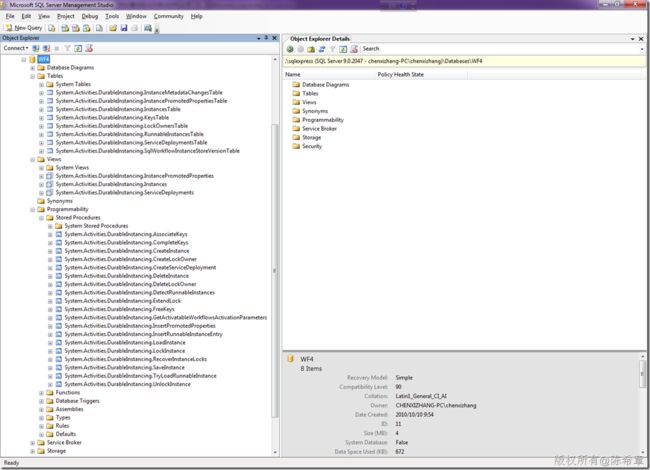Open the Edit menu
The image size is (650, 470).
coord(26,16)
